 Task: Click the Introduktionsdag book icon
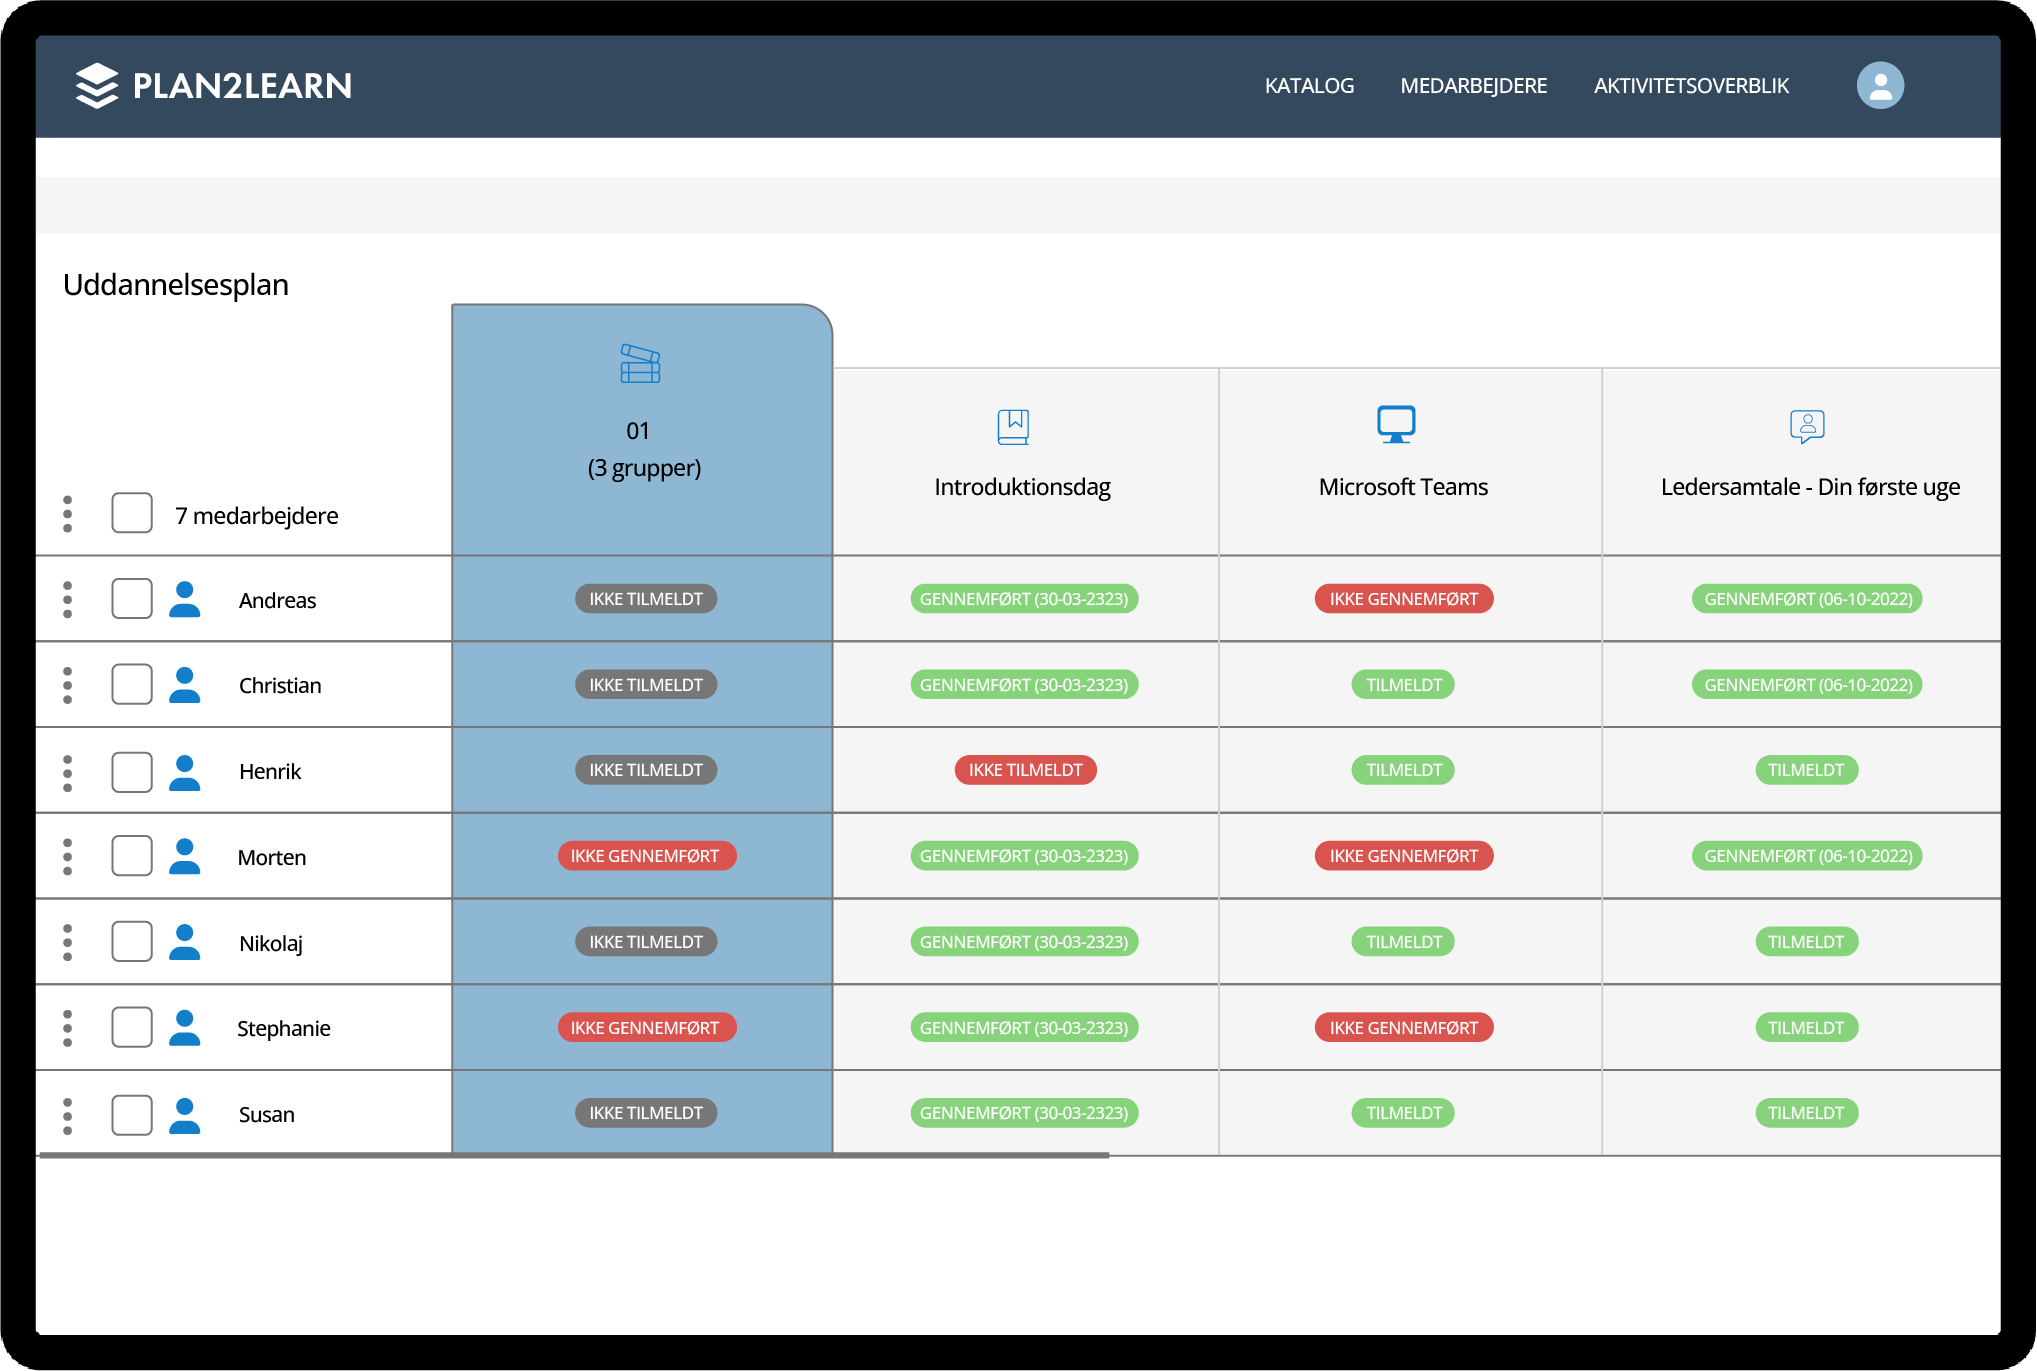pos(1013,427)
